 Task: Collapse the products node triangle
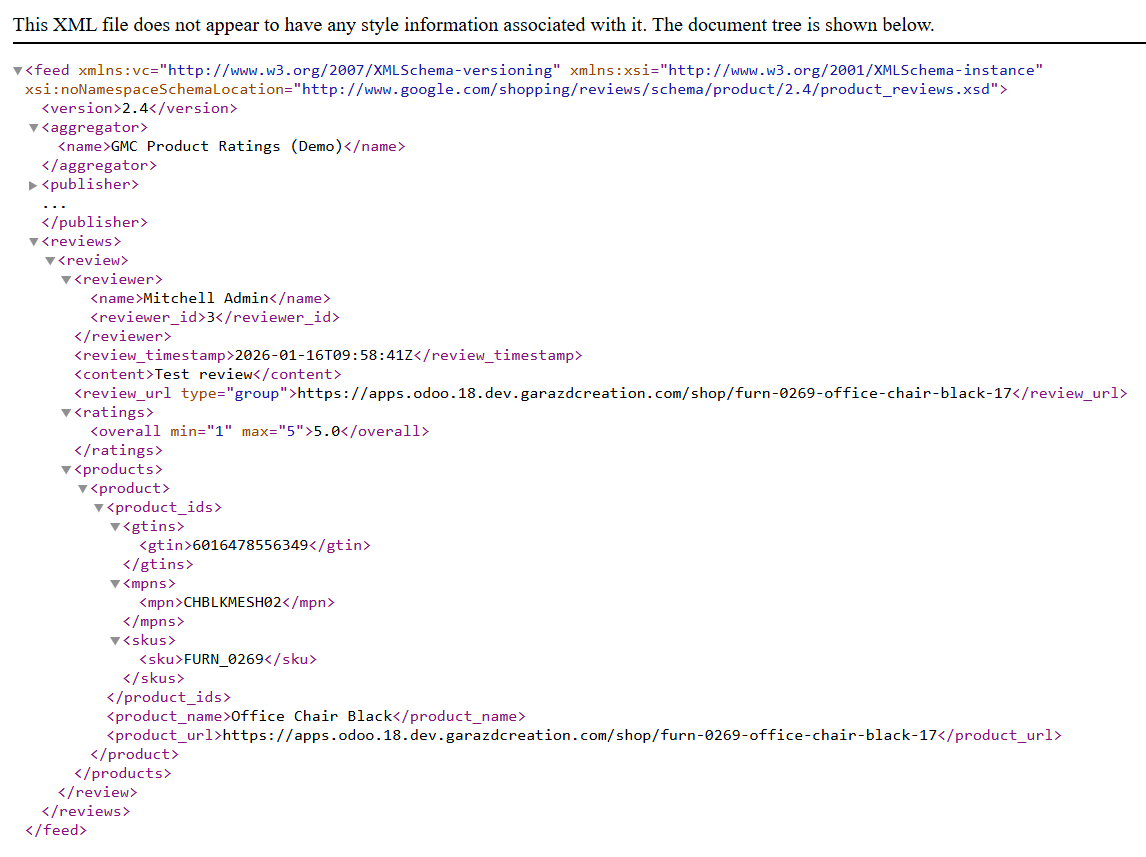pos(67,470)
